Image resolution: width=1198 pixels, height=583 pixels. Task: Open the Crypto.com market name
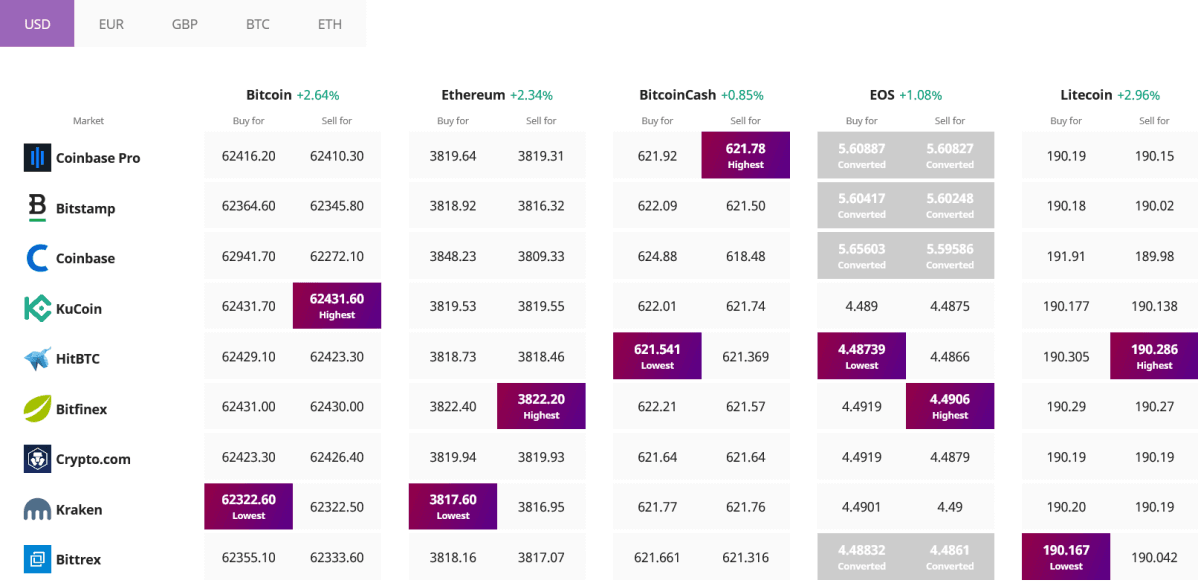[93, 459]
